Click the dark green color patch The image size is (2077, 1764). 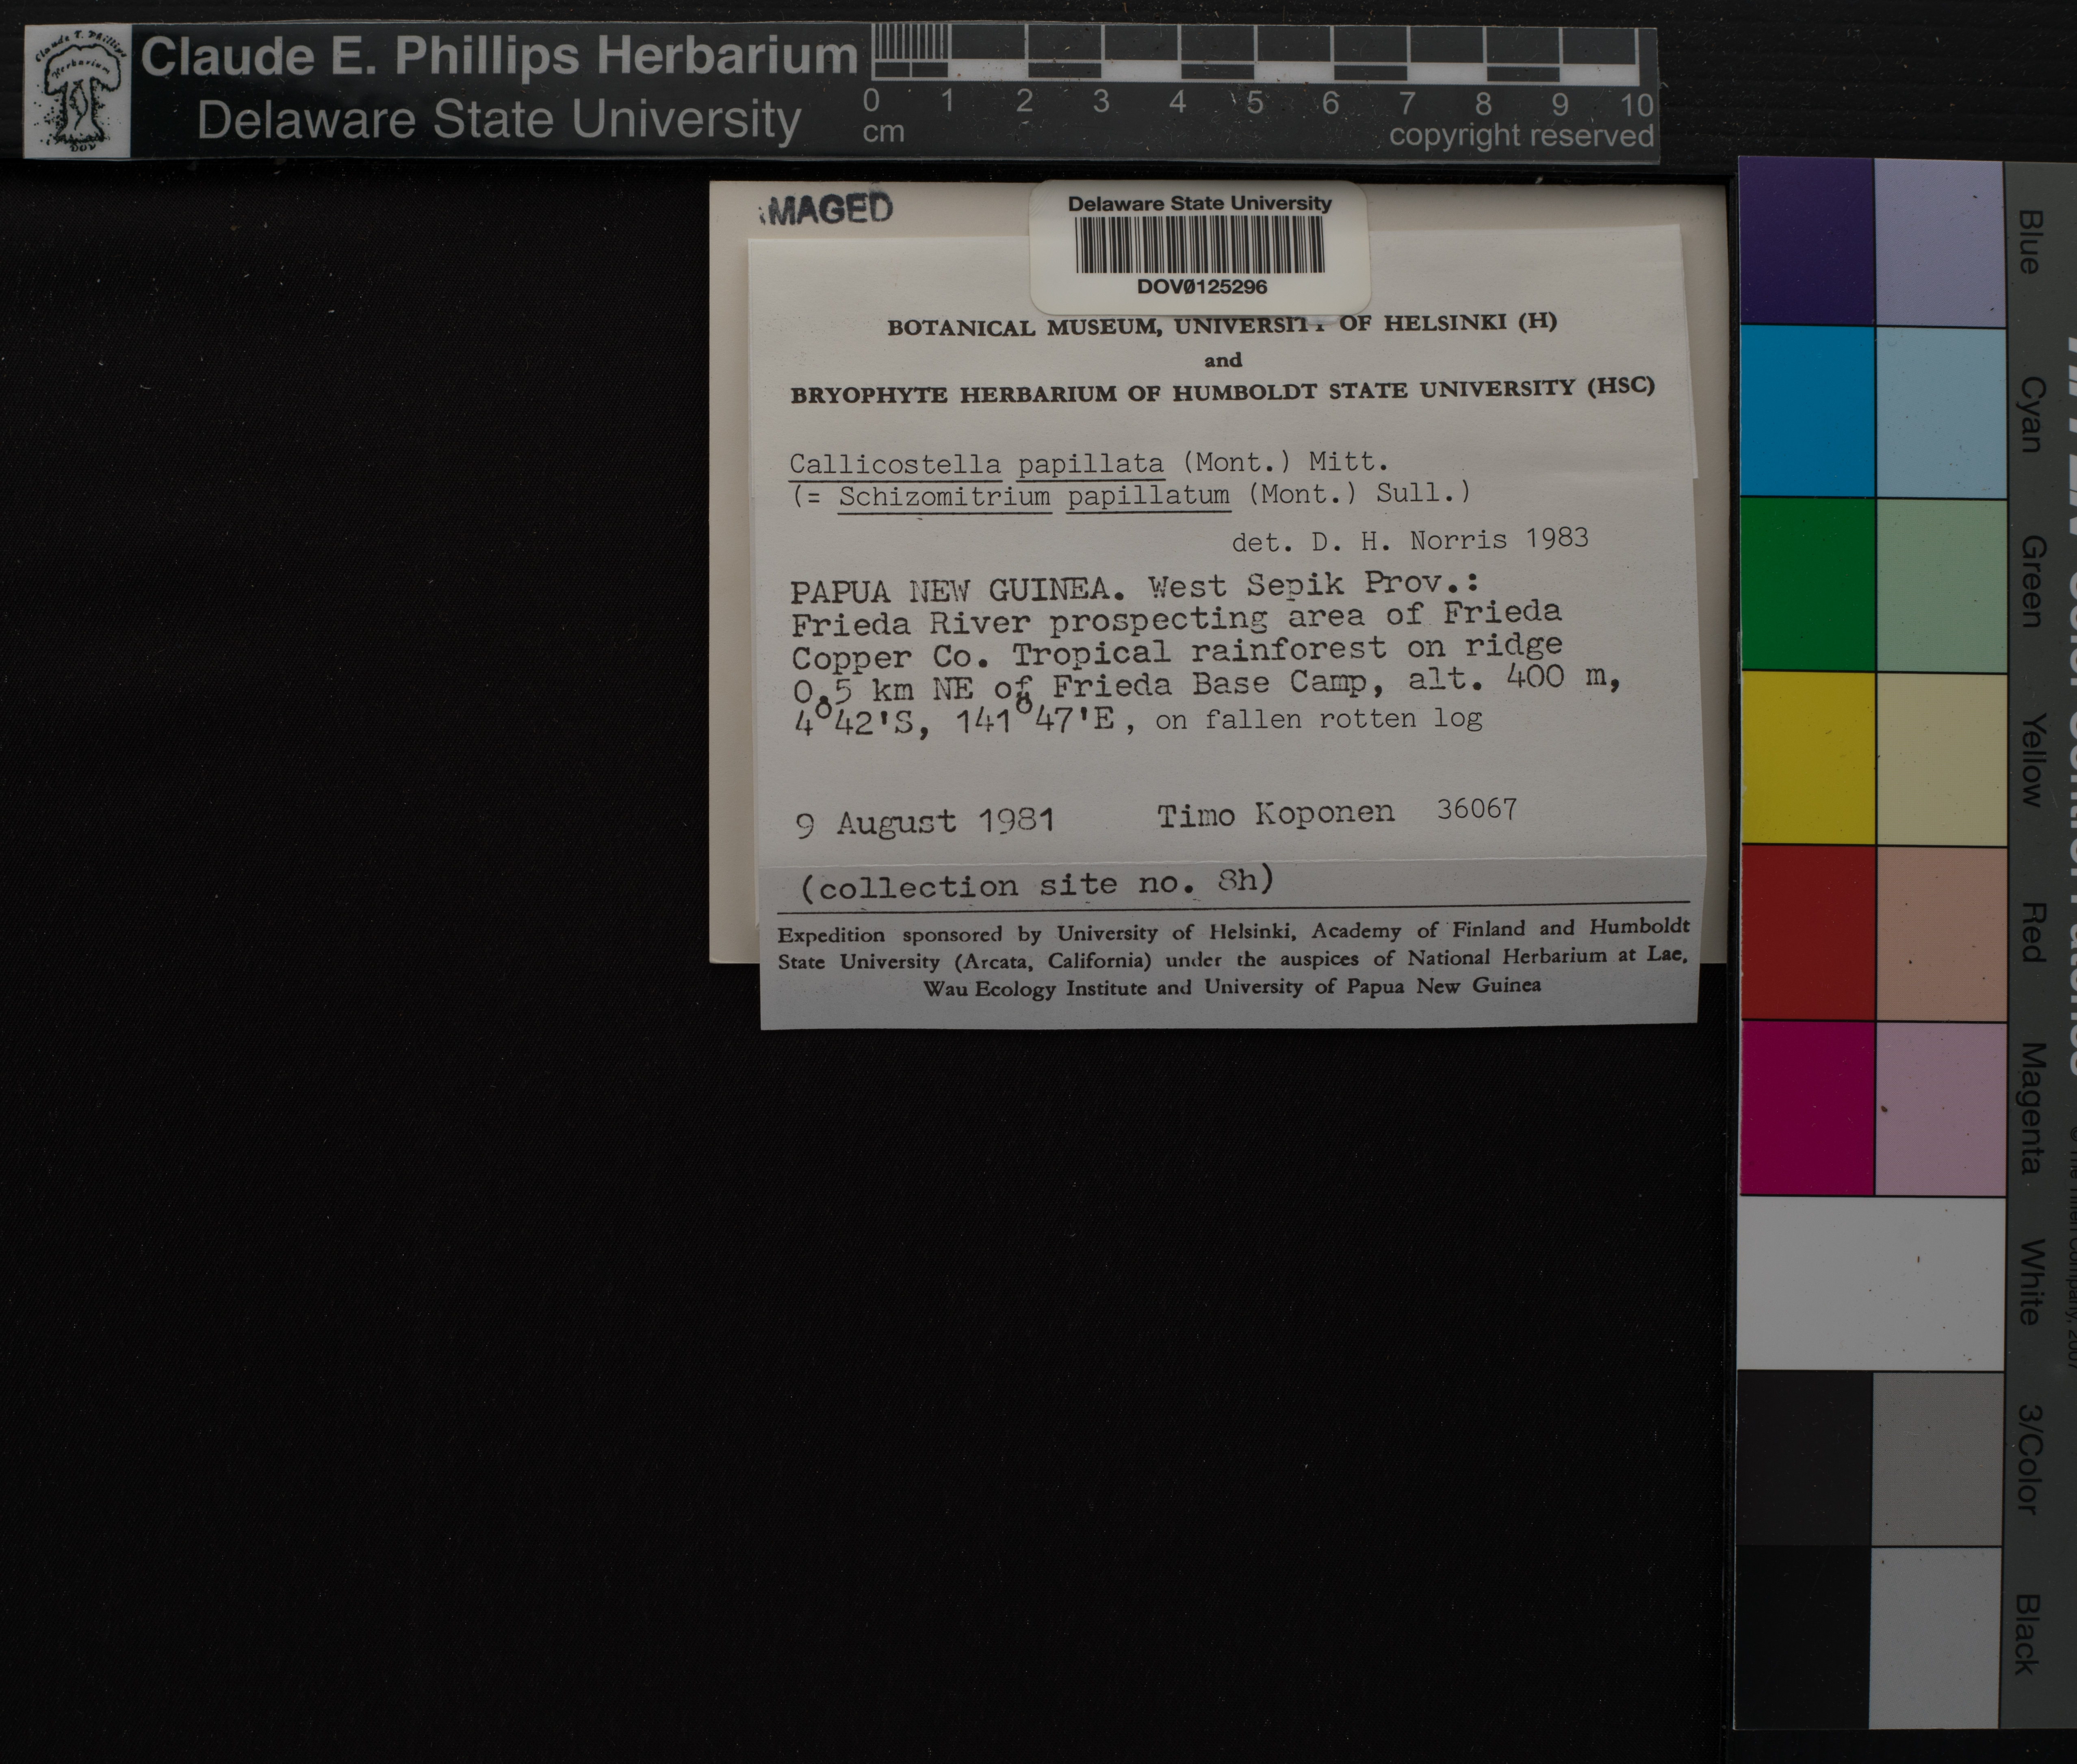[x=1806, y=584]
